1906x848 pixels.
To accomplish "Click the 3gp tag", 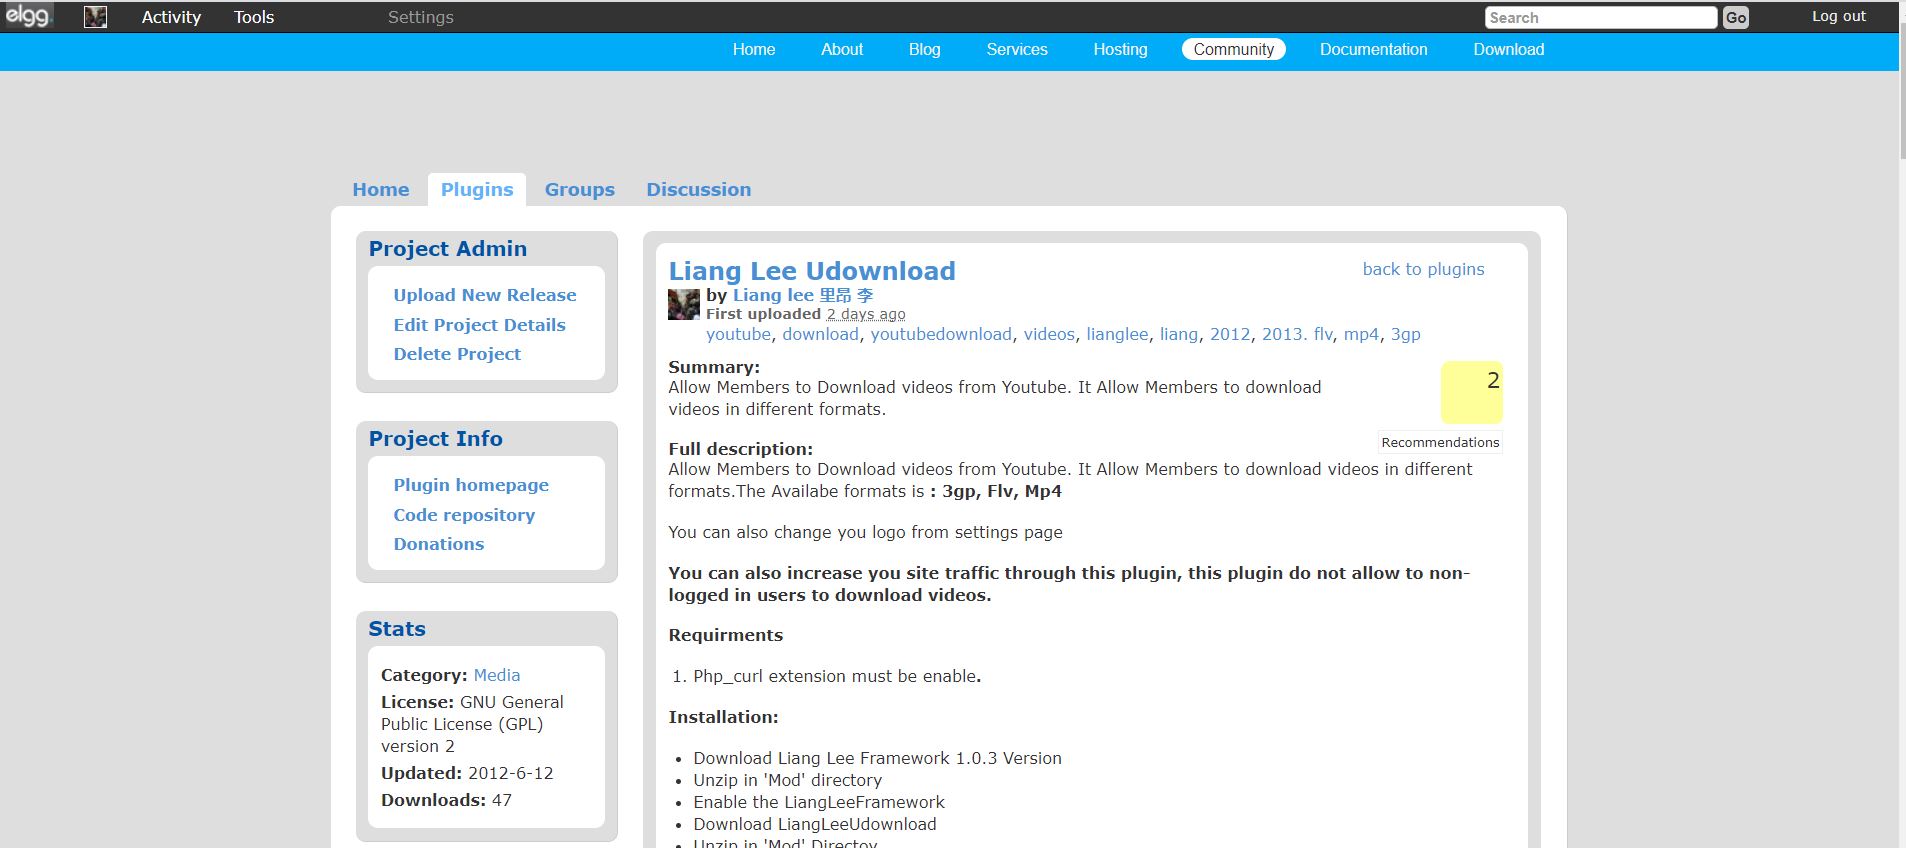I will pyautogui.click(x=1405, y=334).
